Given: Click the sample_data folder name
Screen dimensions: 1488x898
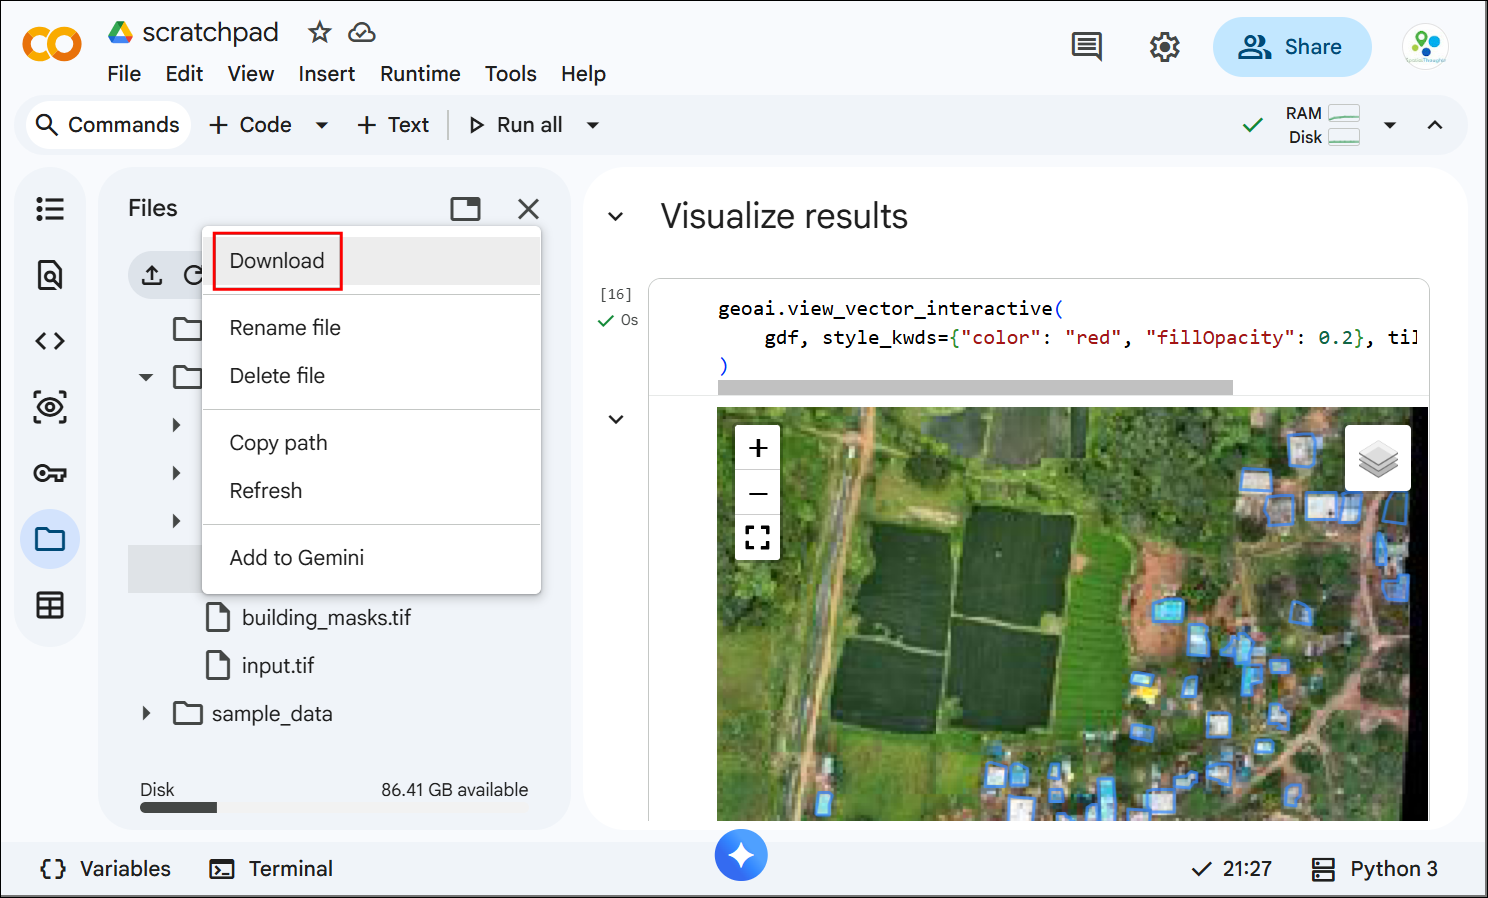Looking at the screenshot, I should pyautogui.click(x=272, y=714).
